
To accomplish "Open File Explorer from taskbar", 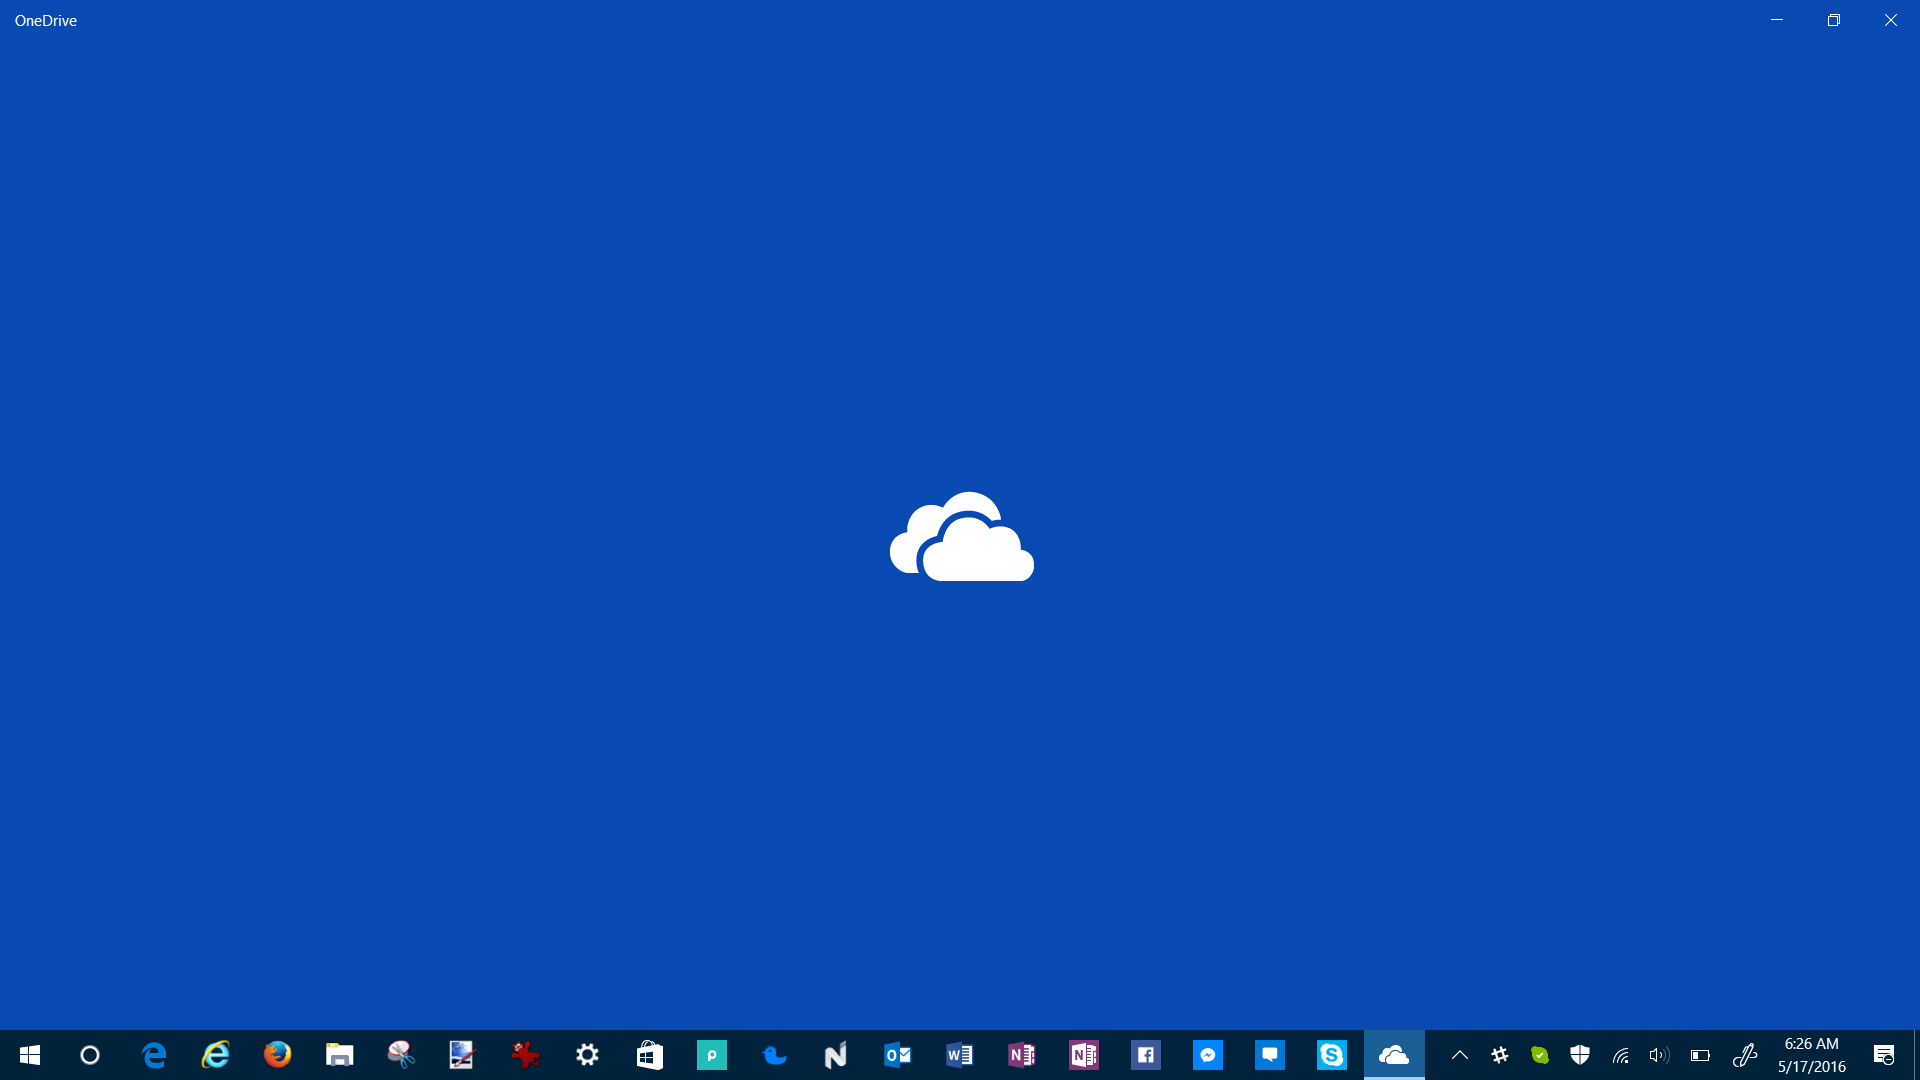I will (339, 1055).
